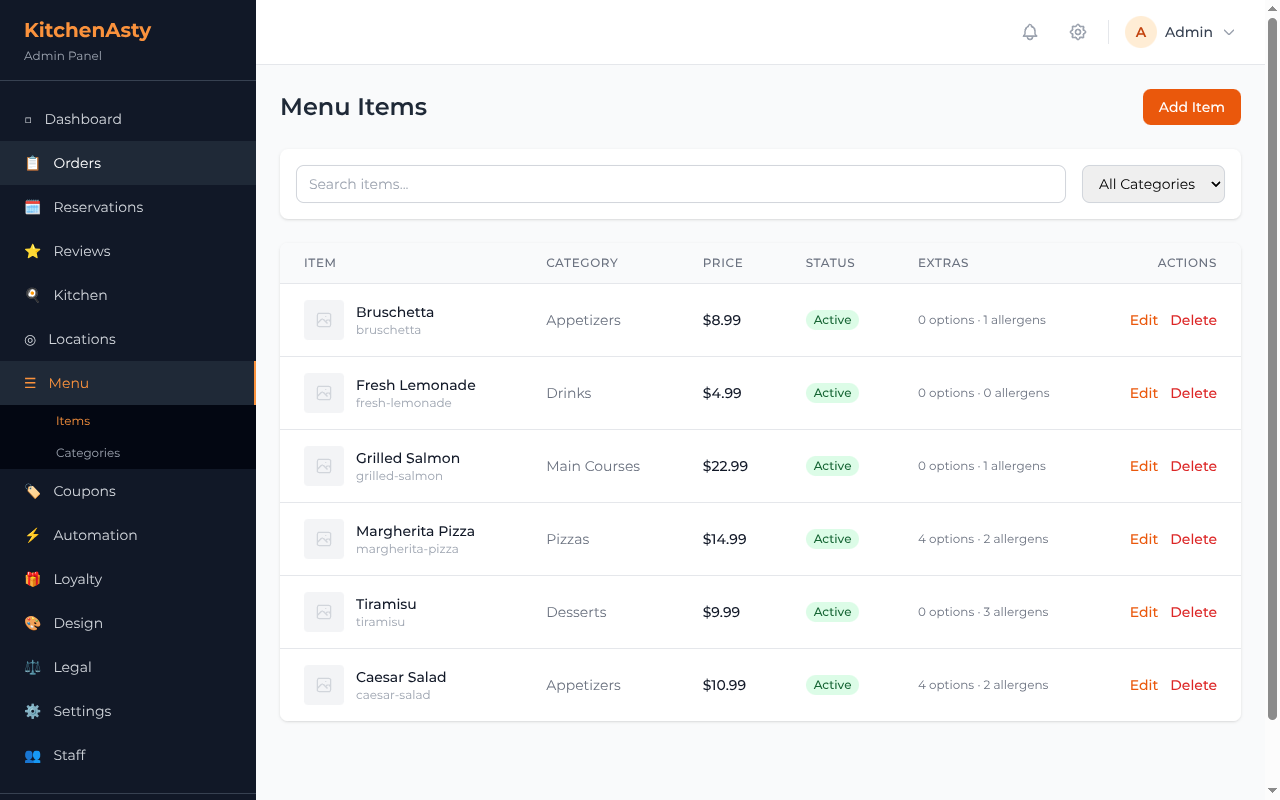Select the Staff sidebar icon
This screenshot has height=800, width=1280.
[33, 755]
